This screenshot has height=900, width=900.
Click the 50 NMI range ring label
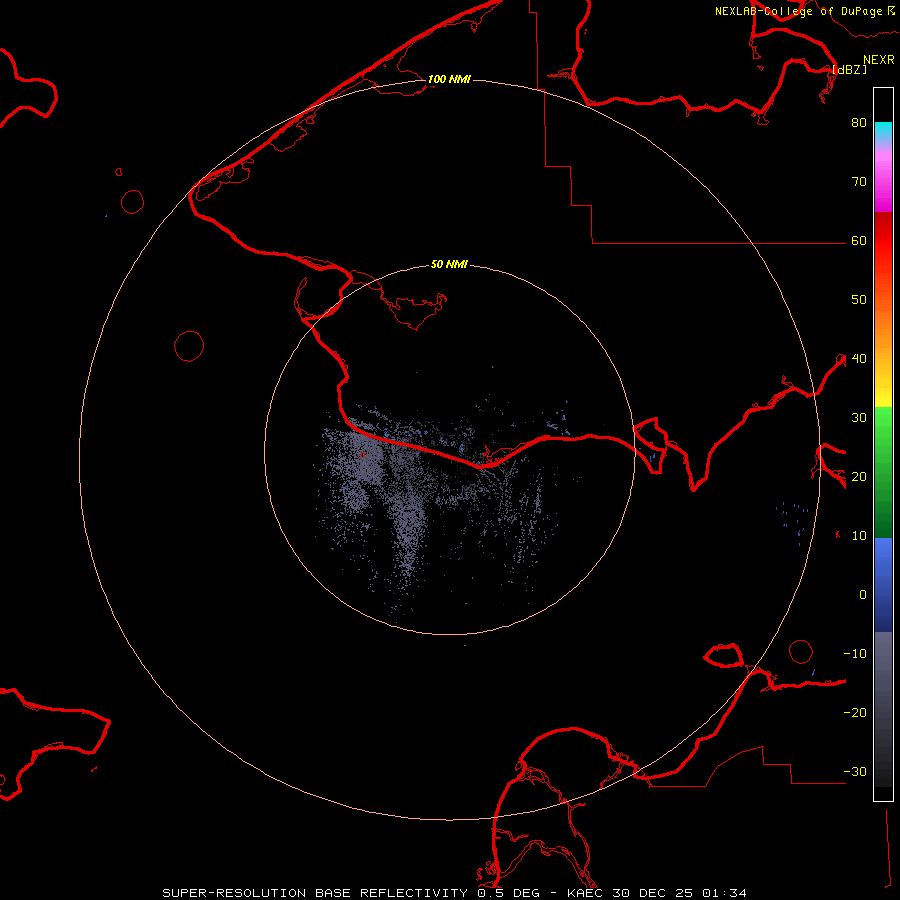(449, 265)
